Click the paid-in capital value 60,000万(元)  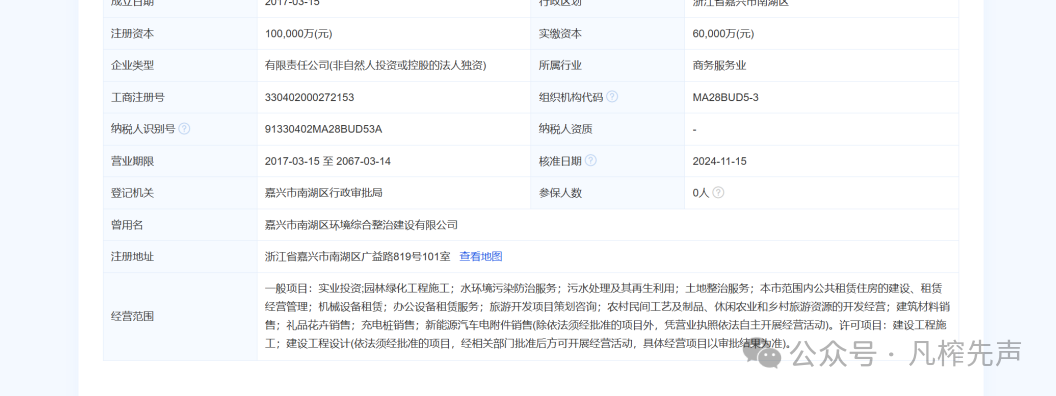[723, 34]
